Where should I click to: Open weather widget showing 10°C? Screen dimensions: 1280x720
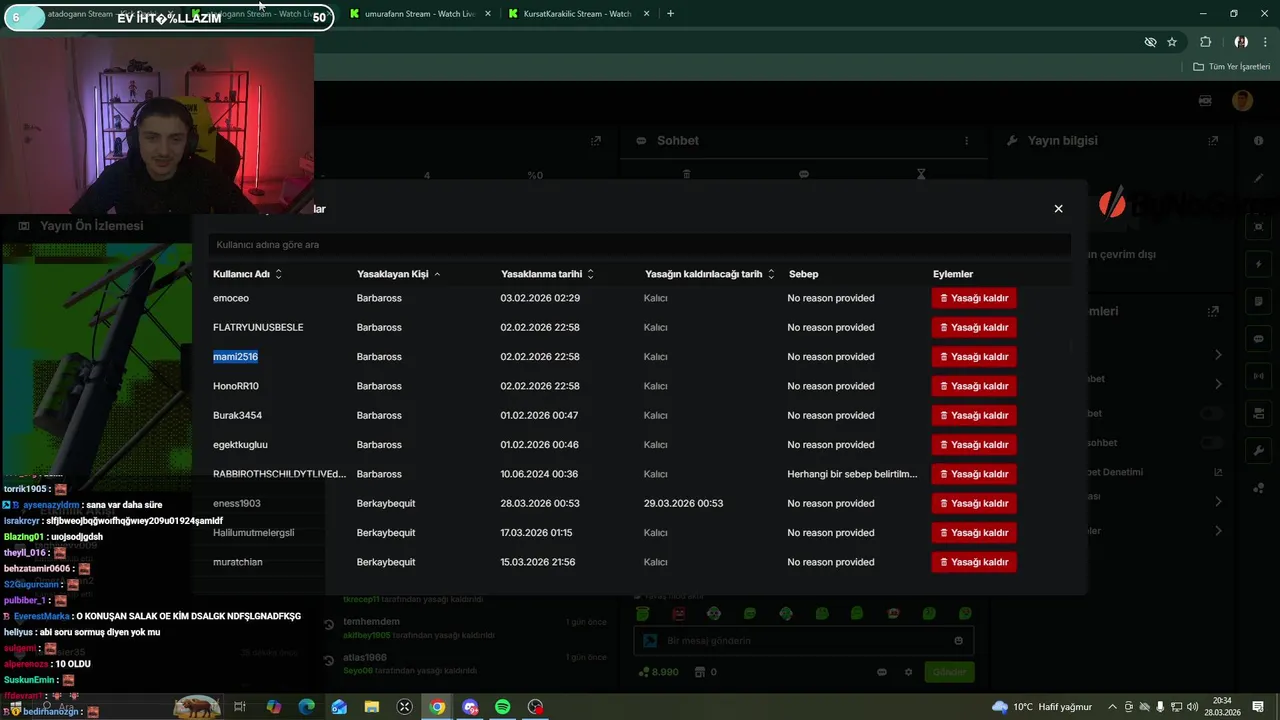pos(1041,707)
